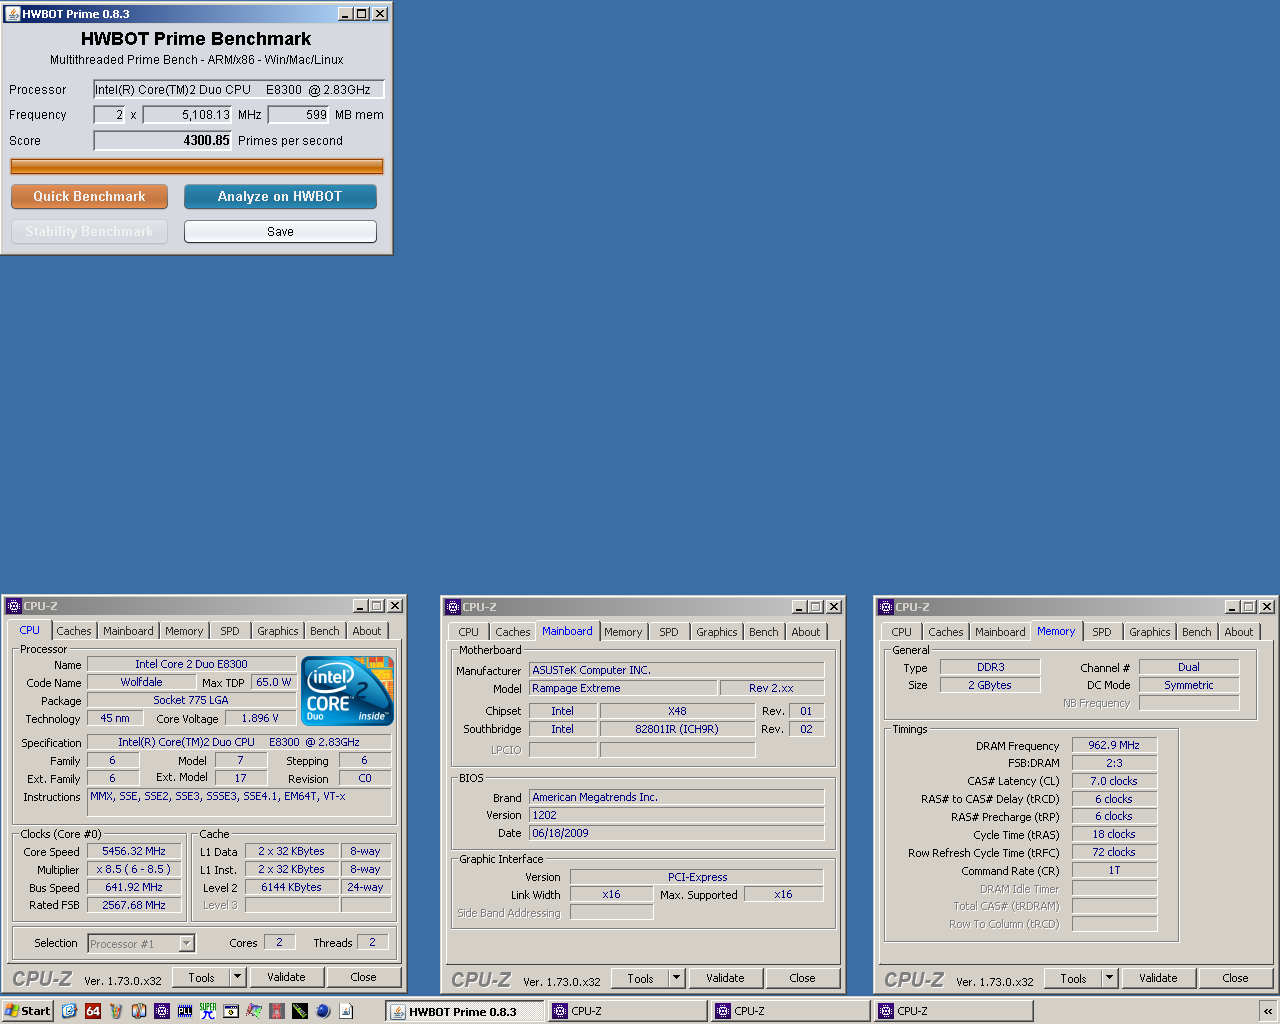Launch the blue sphere quick launch icon

(323, 1011)
